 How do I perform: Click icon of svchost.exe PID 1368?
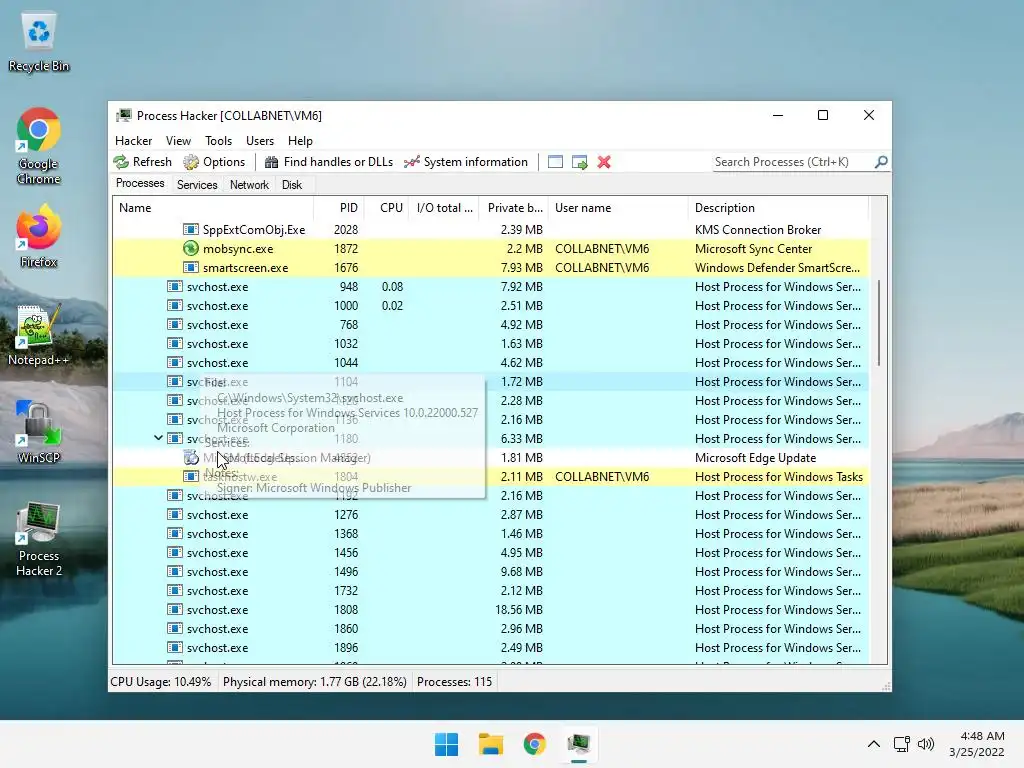tap(174, 533)
